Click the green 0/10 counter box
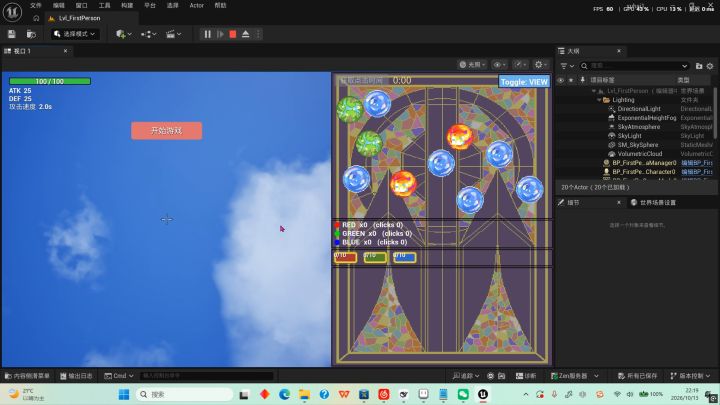720x405 pixels. click(375, 257)
